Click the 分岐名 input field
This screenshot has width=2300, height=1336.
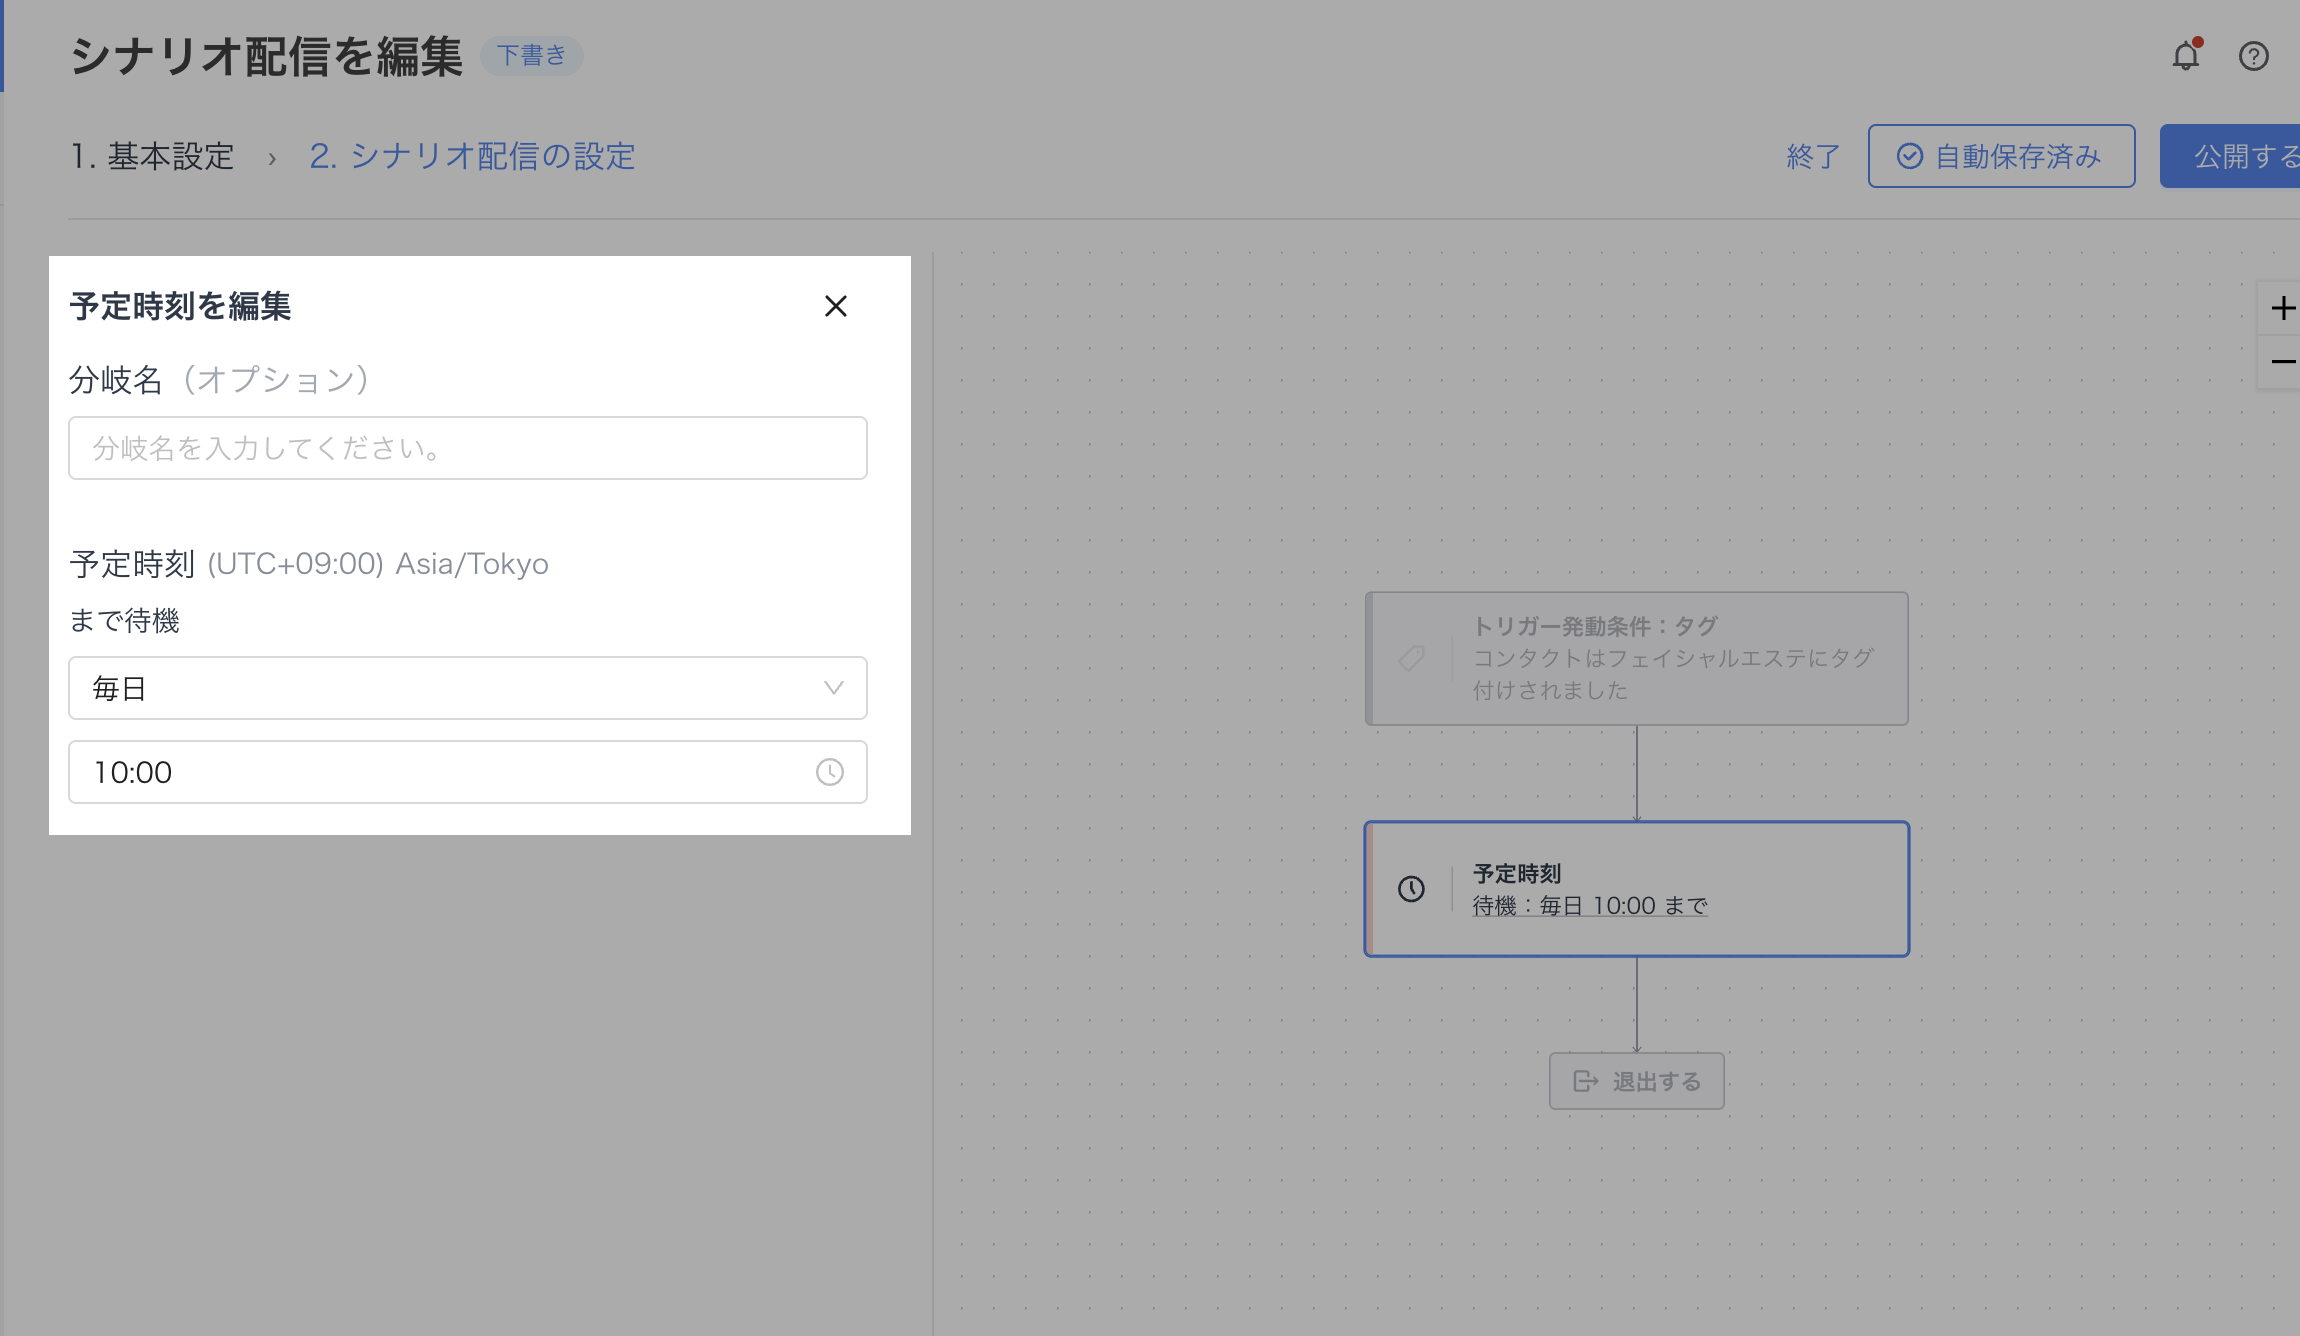pos(467,448)
